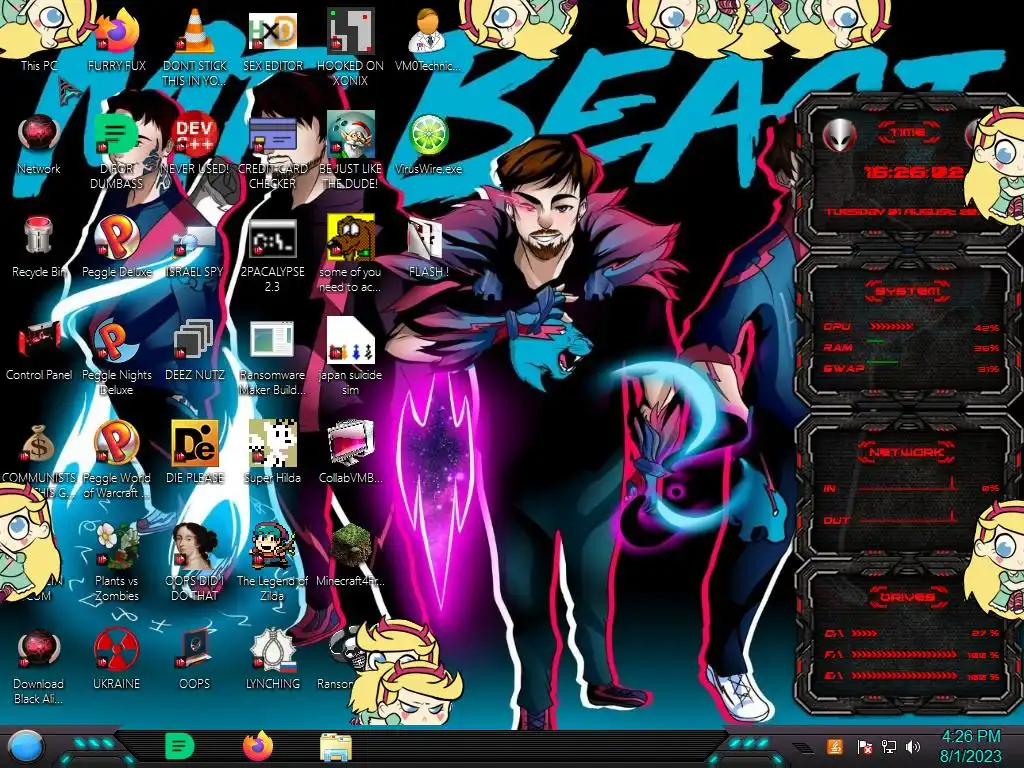
Task: Select the Download Black Ali... icon
Action: (39, 666)
